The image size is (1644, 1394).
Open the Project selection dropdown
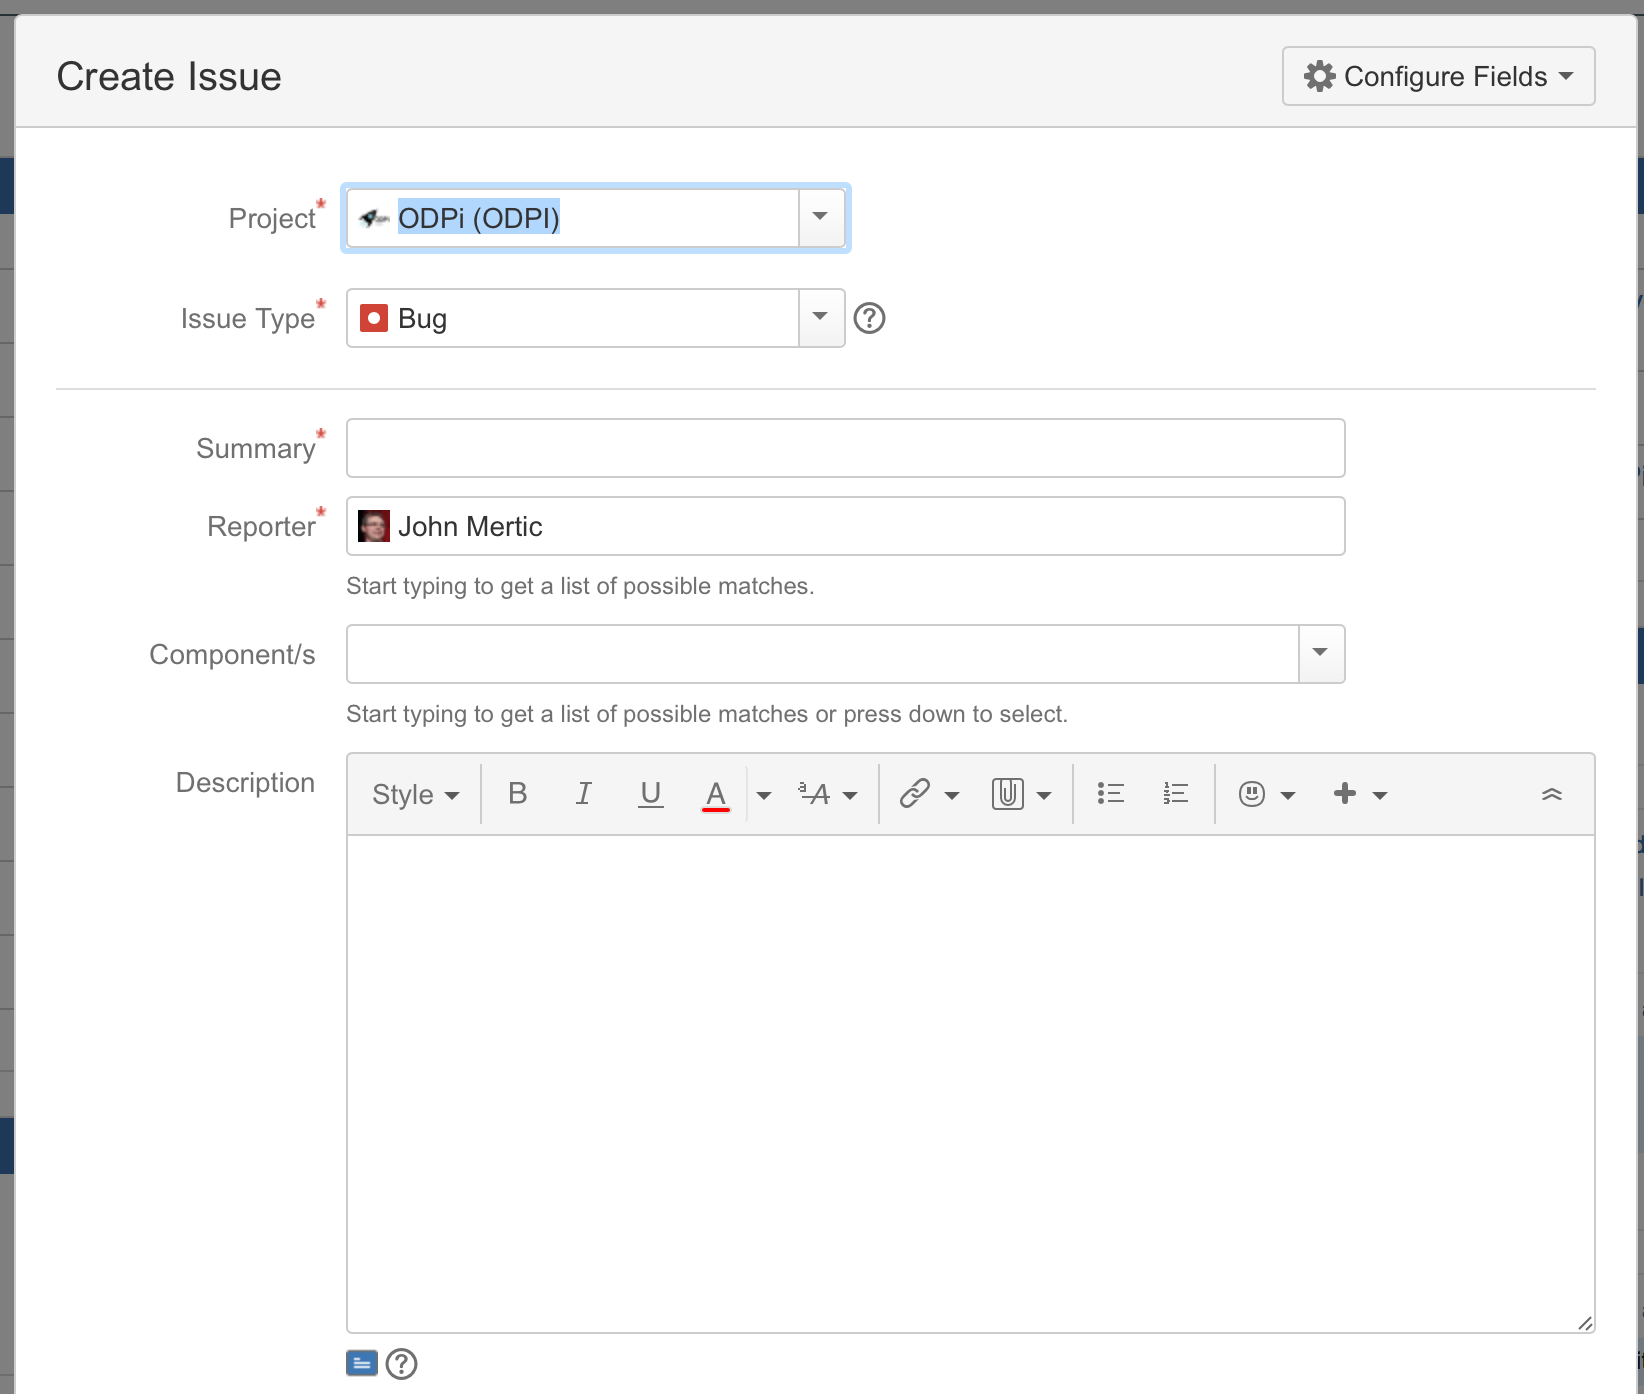[820, 217]
